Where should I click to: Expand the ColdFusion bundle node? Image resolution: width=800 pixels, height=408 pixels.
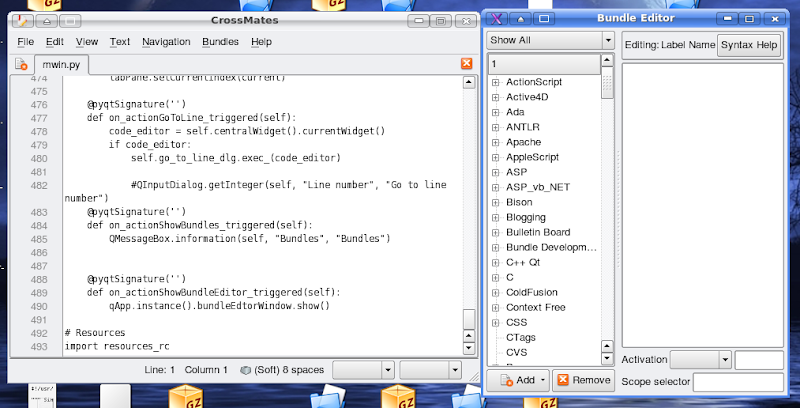[x=495, y=293]
